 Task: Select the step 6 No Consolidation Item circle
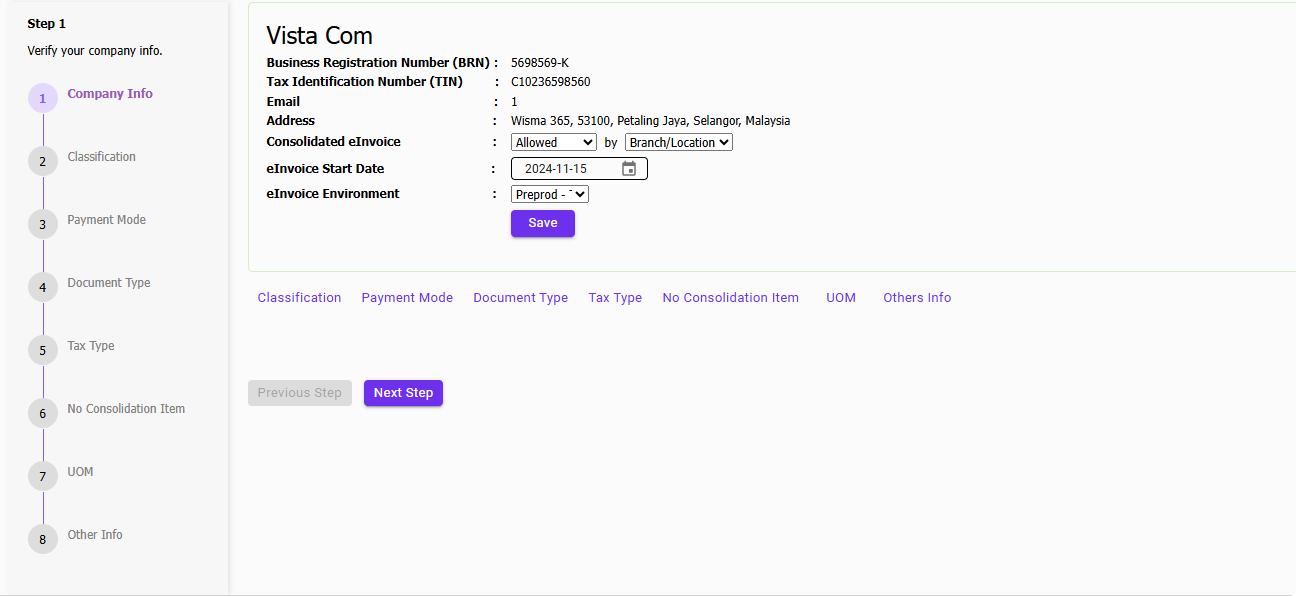(42, 413)
